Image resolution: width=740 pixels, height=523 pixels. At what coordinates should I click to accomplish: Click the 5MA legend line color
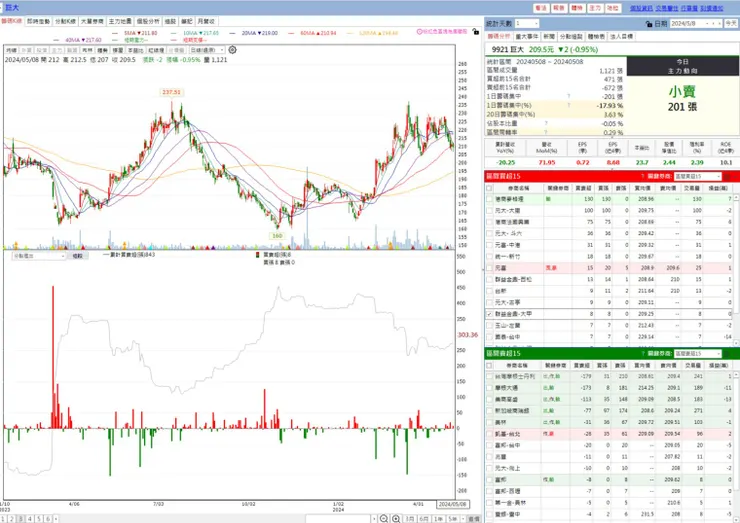115,33
